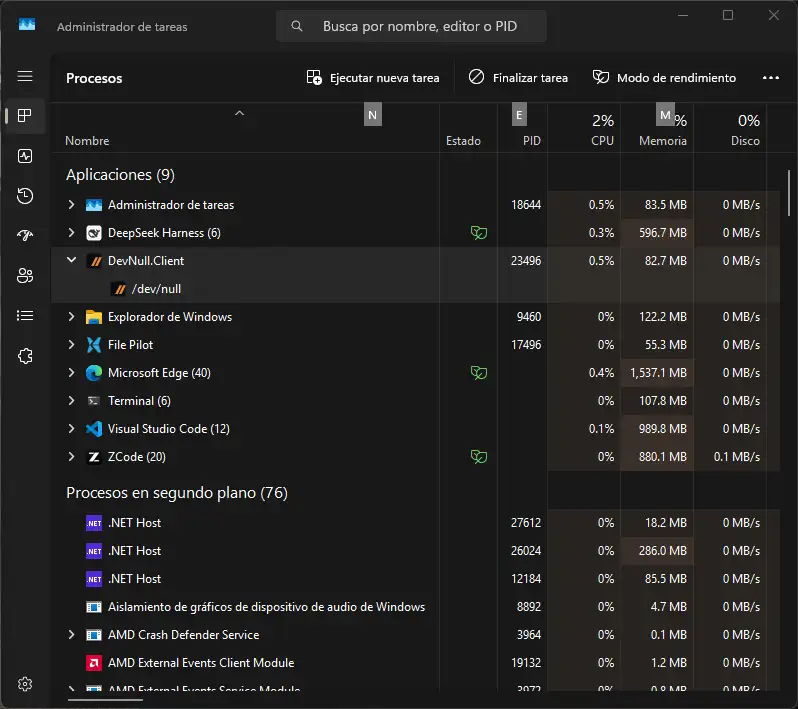798x709 pixels.
Task: Click the vertical scrollbar thumb
Action: click(789, 193)
